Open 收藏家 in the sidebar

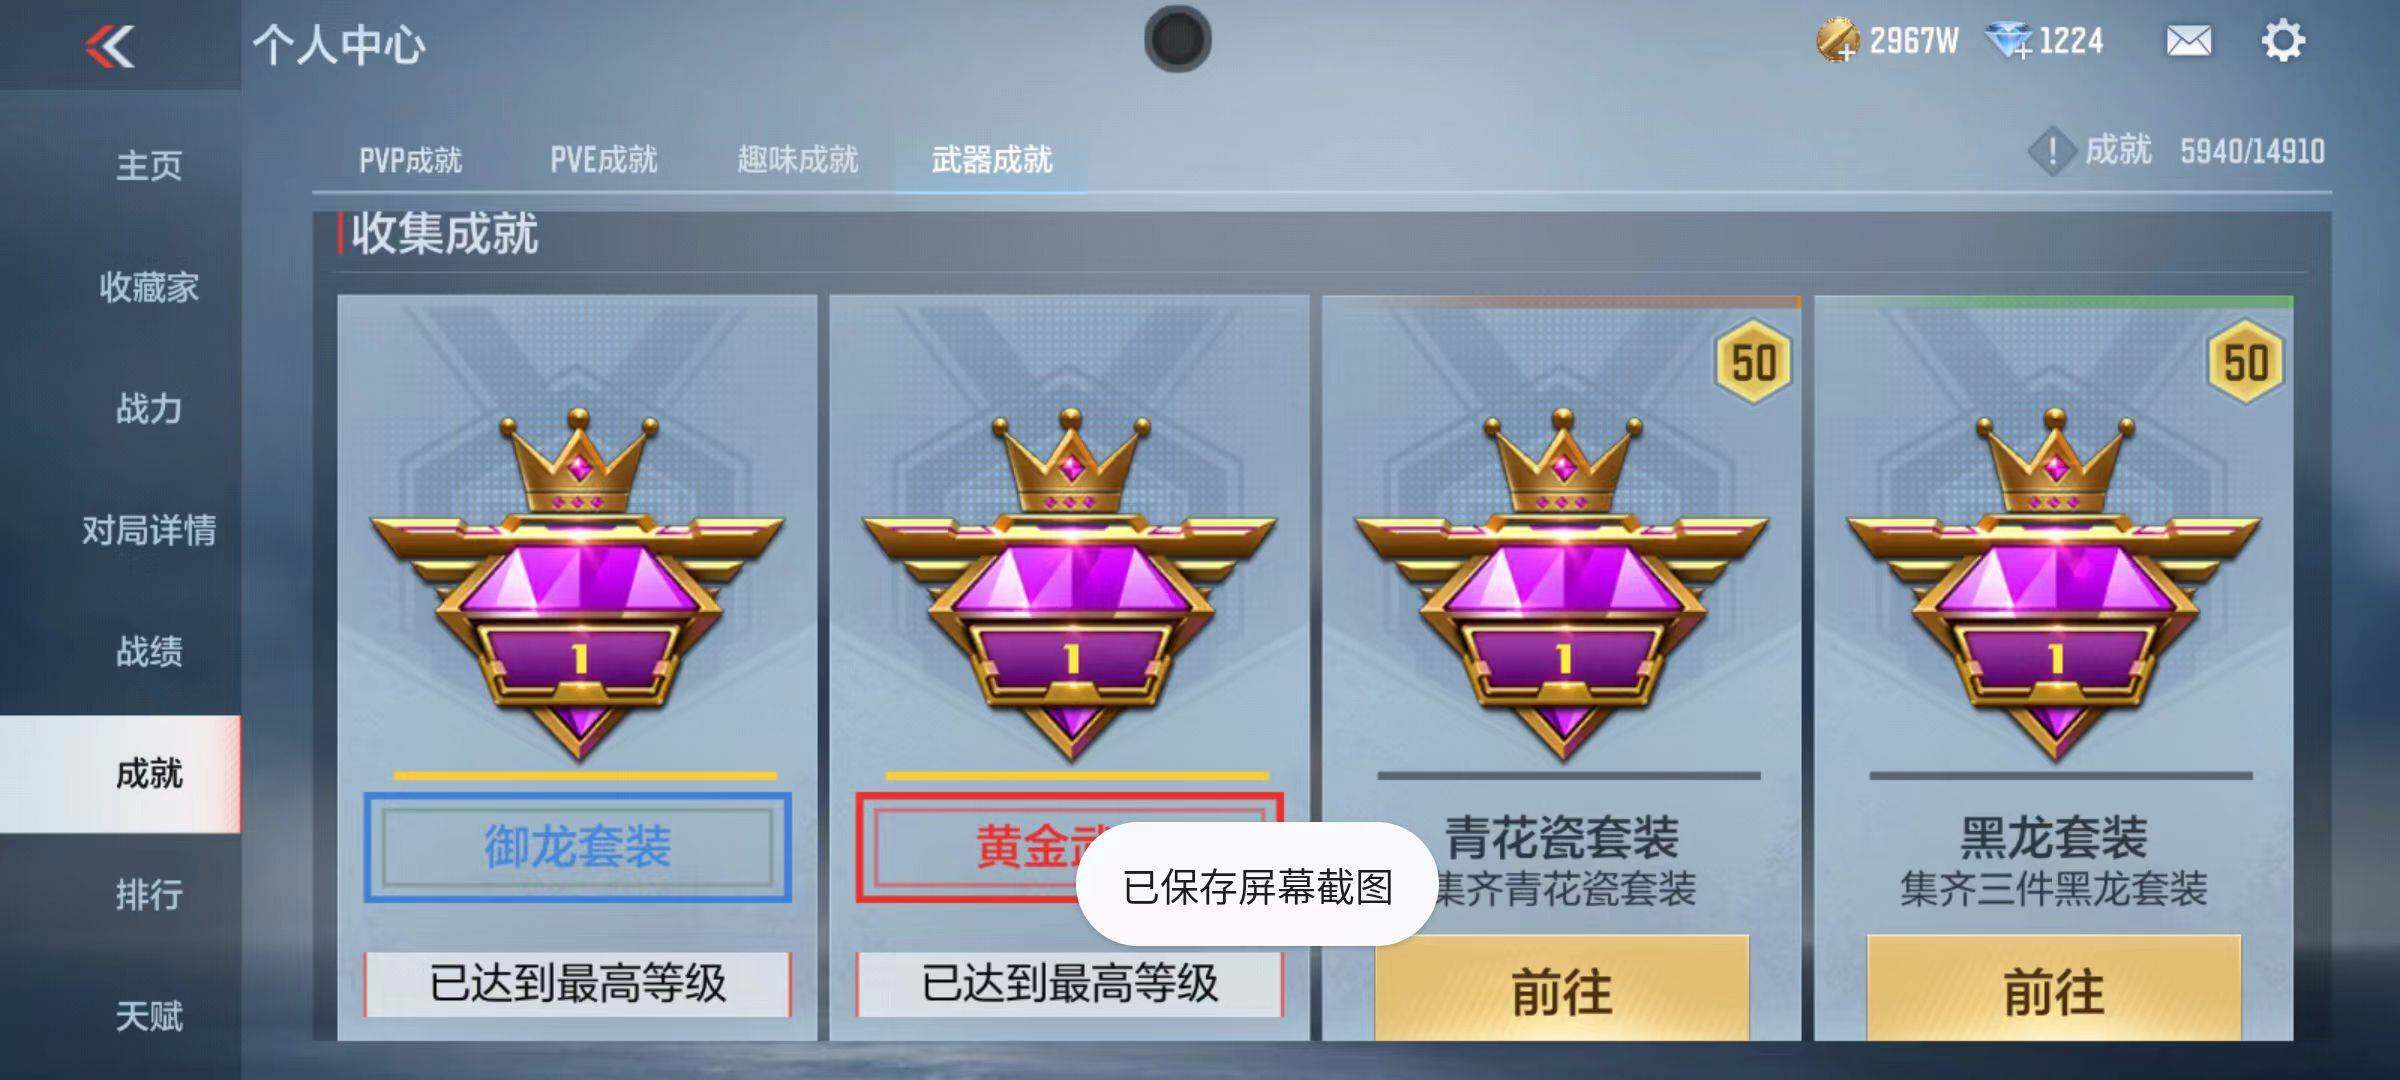pos(148,287)
